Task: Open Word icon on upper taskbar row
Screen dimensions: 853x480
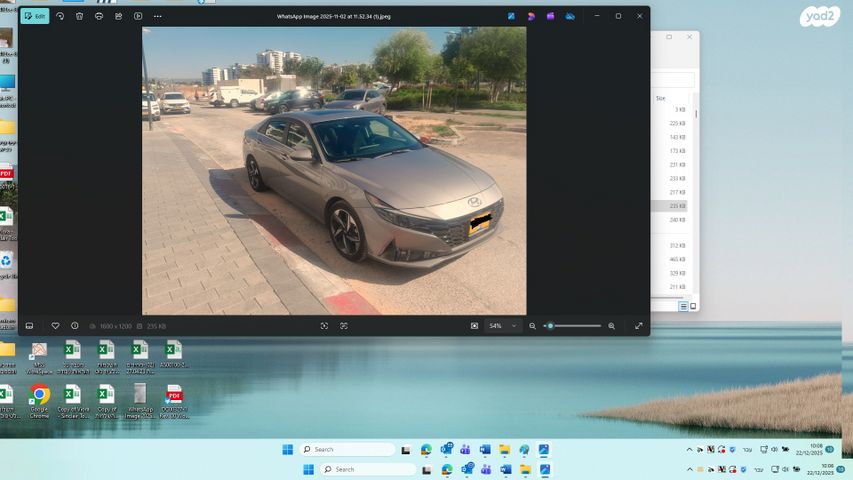Action: pos(485,450)
